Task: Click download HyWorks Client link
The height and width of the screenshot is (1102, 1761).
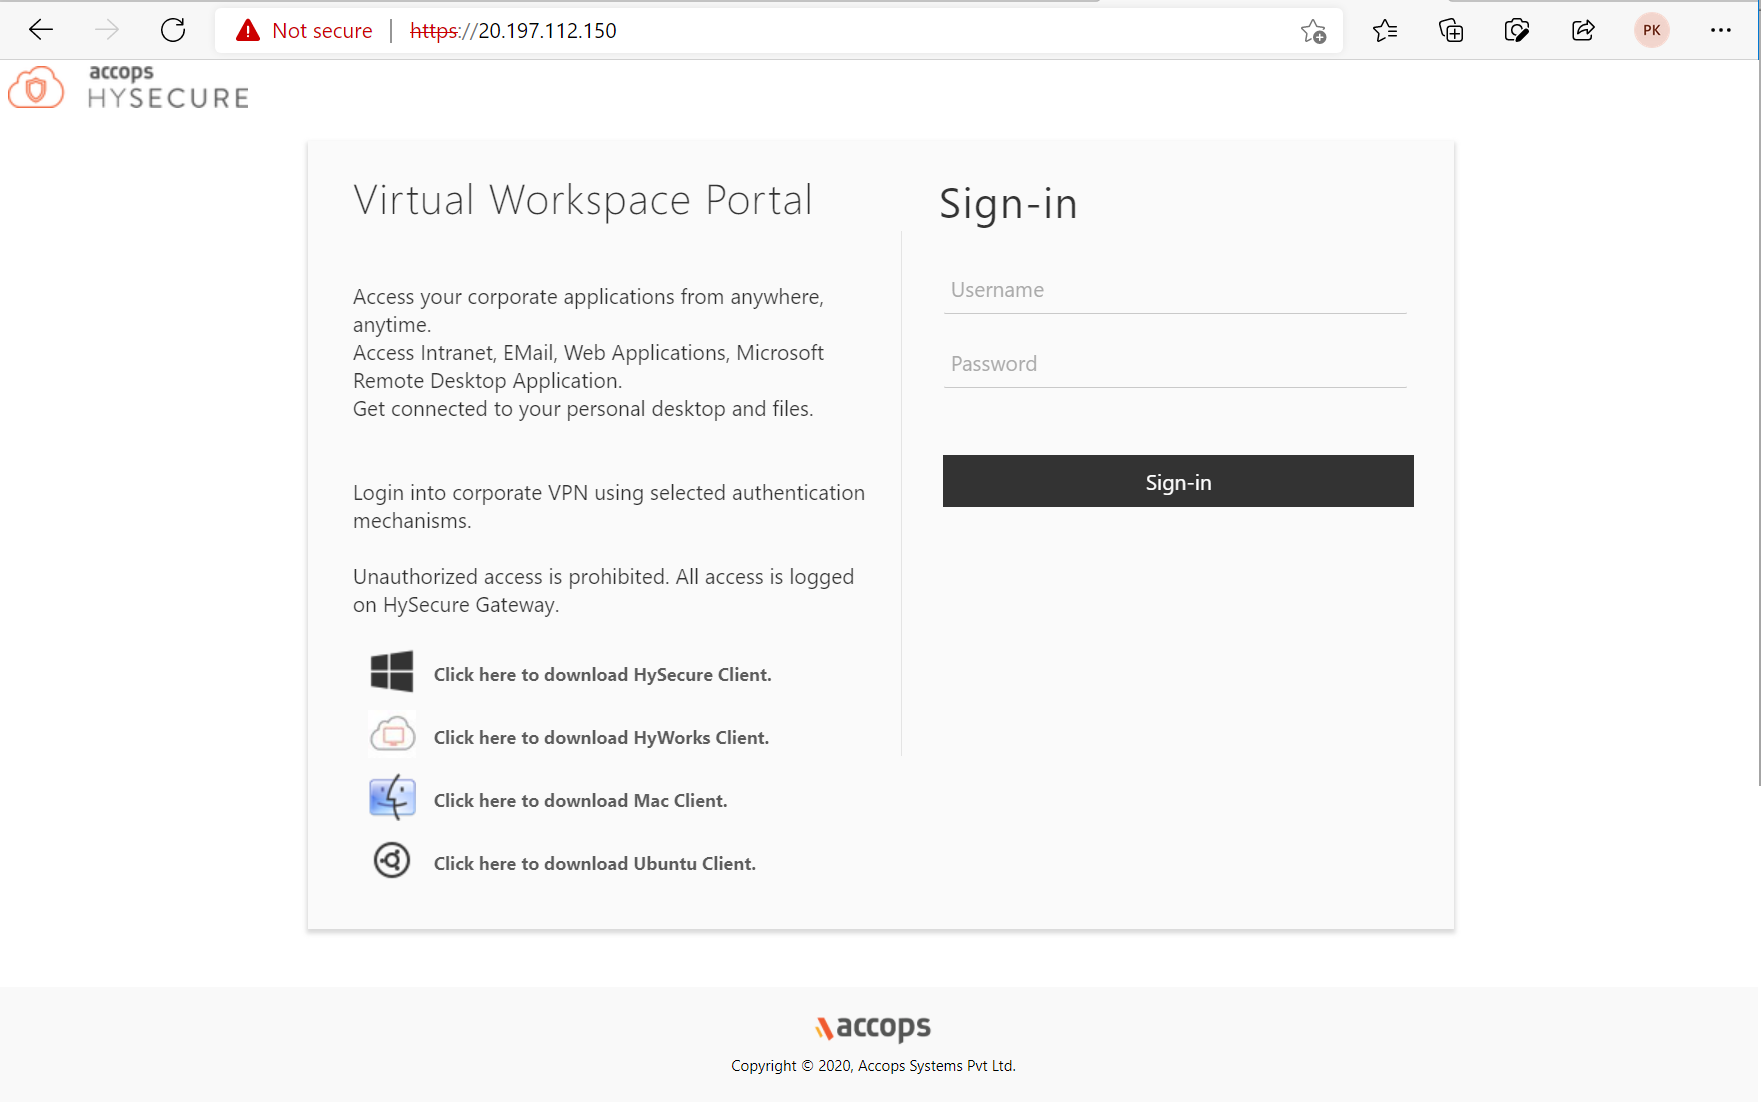Action: pyautogui.click(x=601, y=738)
